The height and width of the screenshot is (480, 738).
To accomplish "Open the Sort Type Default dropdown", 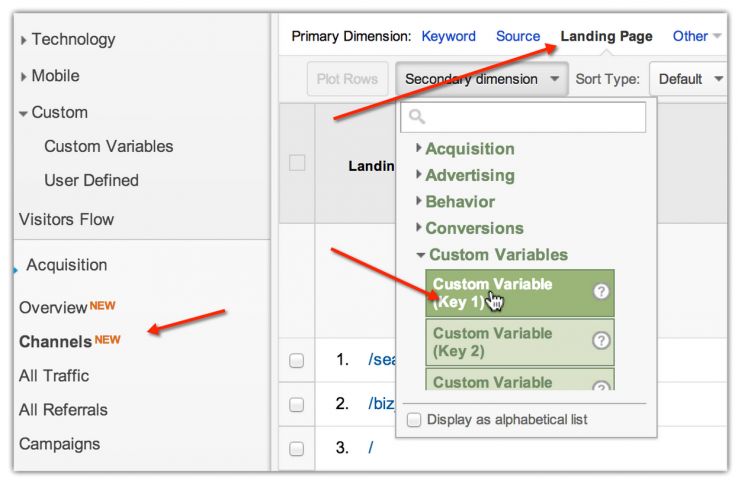I will pos(690,79).
